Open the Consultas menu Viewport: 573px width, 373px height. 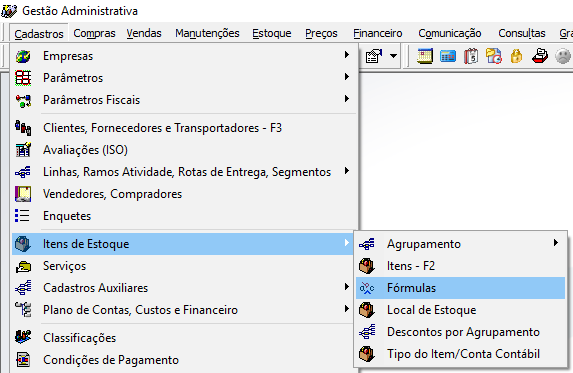tap(522, 33)
